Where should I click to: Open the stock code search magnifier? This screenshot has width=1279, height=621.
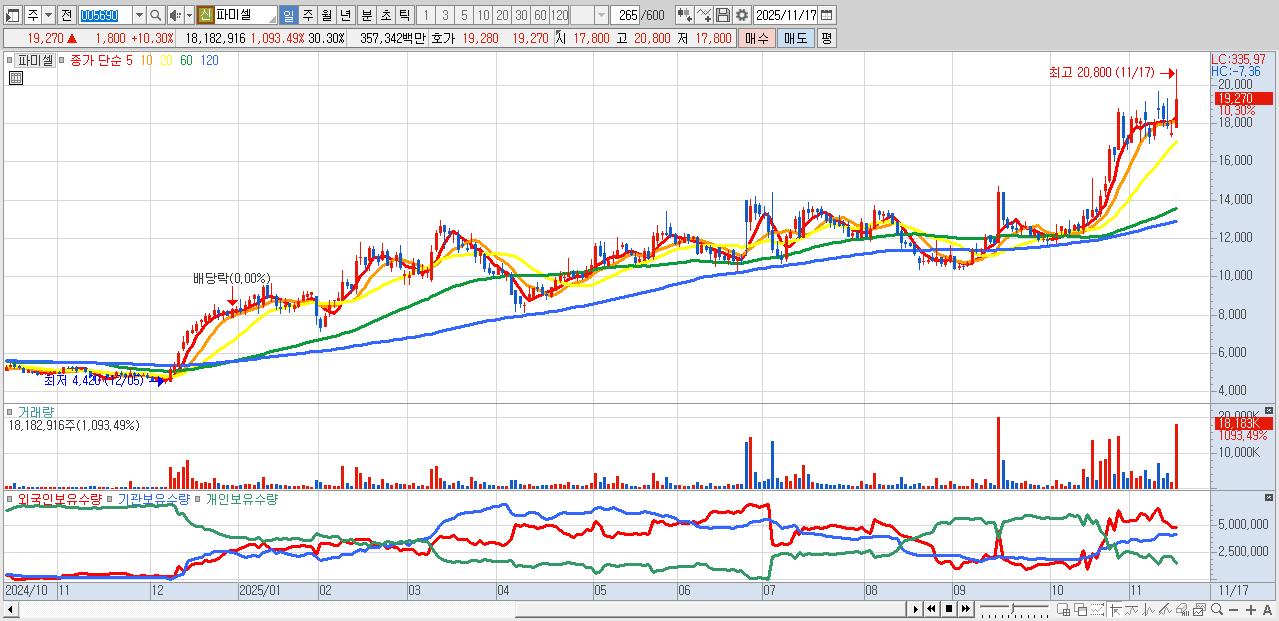pyautogui.click(x=156, y=15)
